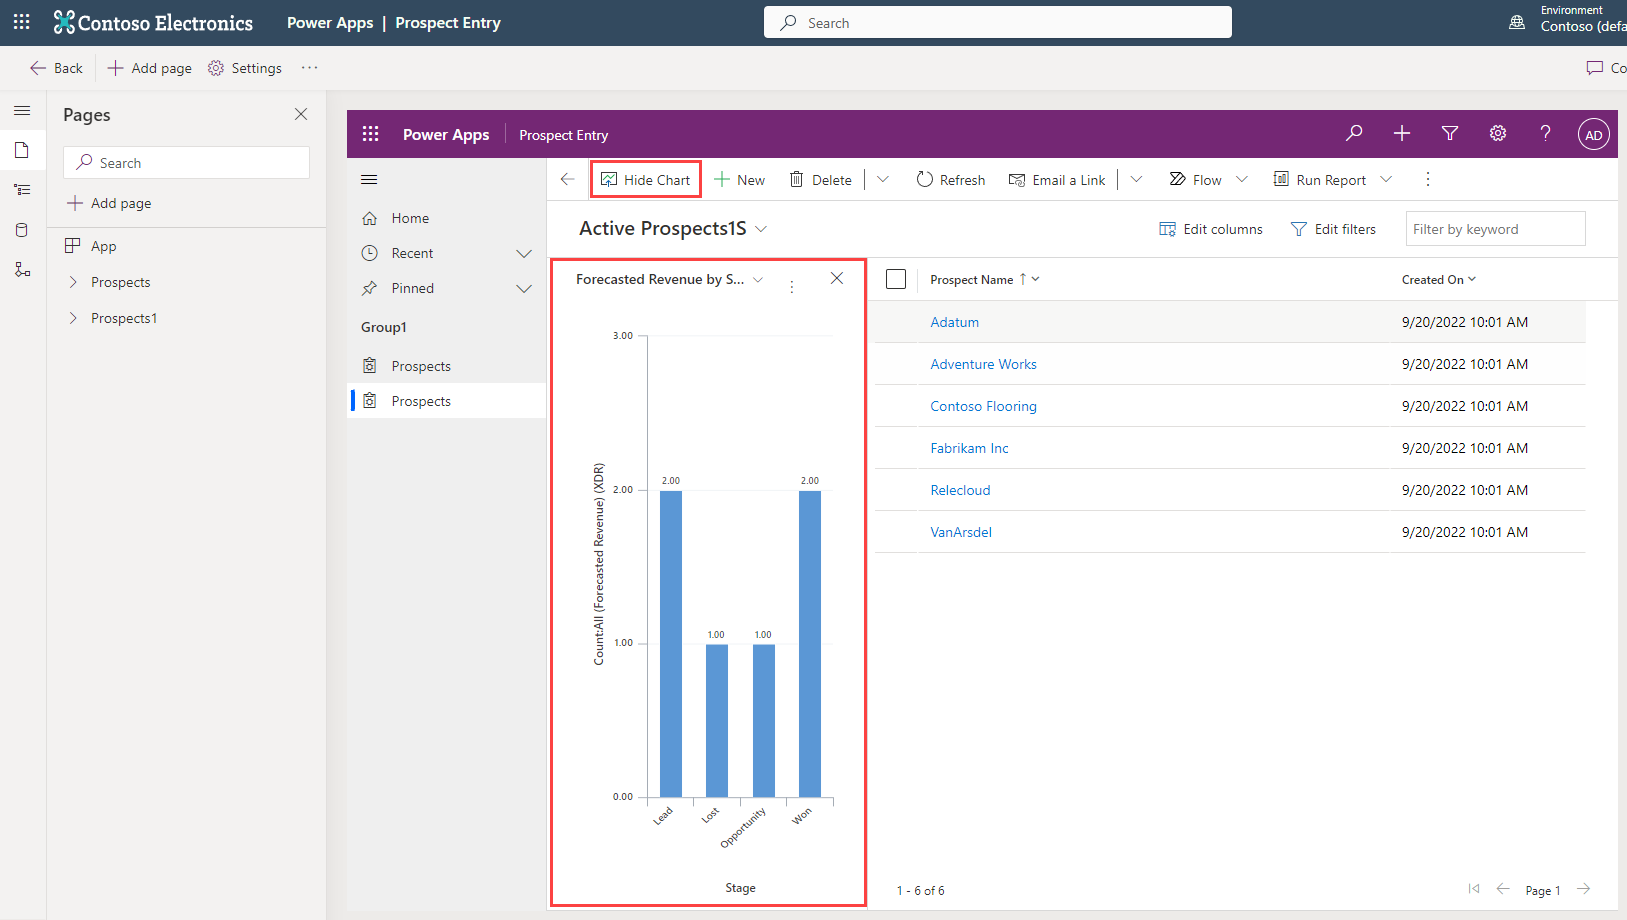
Task: Click New to create a prospect
Action: pyautogui.click(x=739, y=180)
